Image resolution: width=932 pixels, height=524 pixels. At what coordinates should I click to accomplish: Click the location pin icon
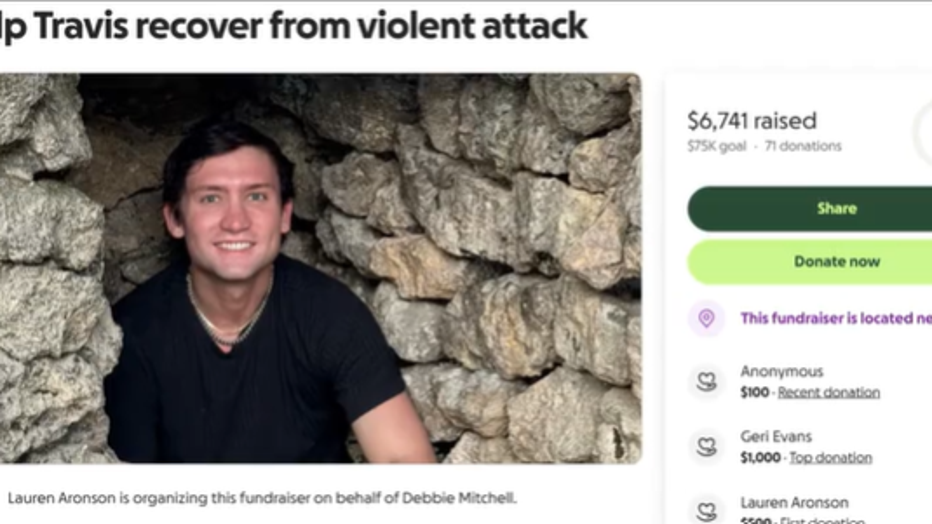pyautogui.click(x=706, y=319)
